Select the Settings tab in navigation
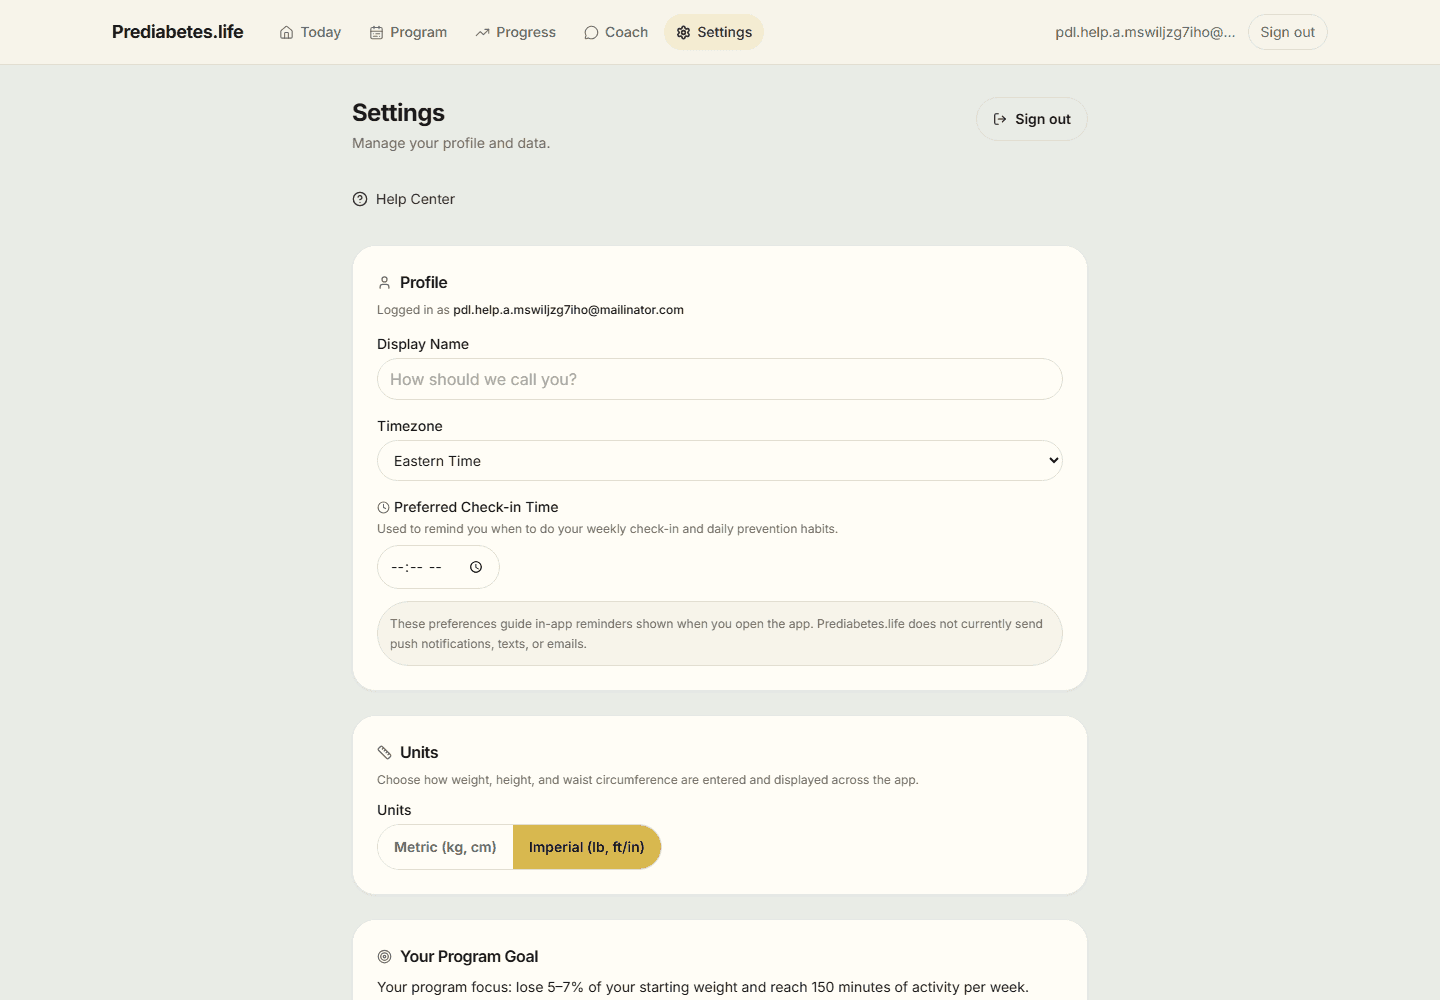Image resolution: width=1440 pixels, height=1000 pixels. [x=714, y=32]
